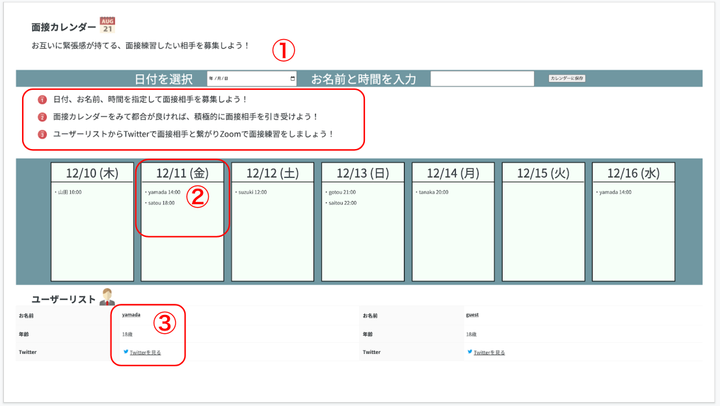Click the カレンダーに保存 button
The image size is (720, 406).
[567, 79]
